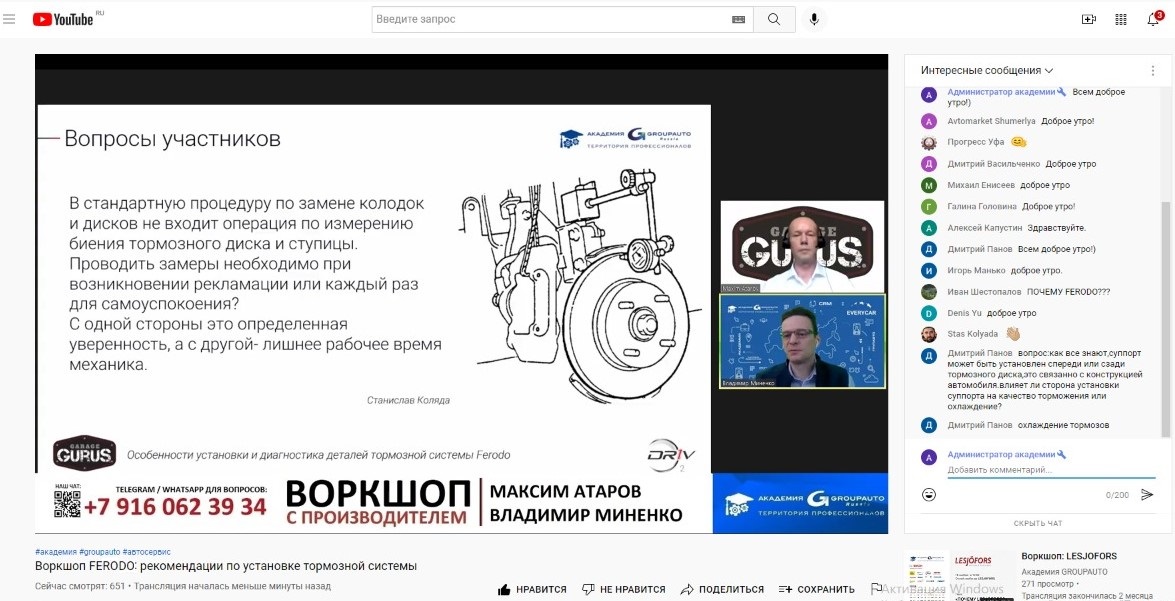Screen dimensions: 1175x601
Task: Open the #groupauto hashtag link
Action: pyautogui.click(x=99, y=552)
